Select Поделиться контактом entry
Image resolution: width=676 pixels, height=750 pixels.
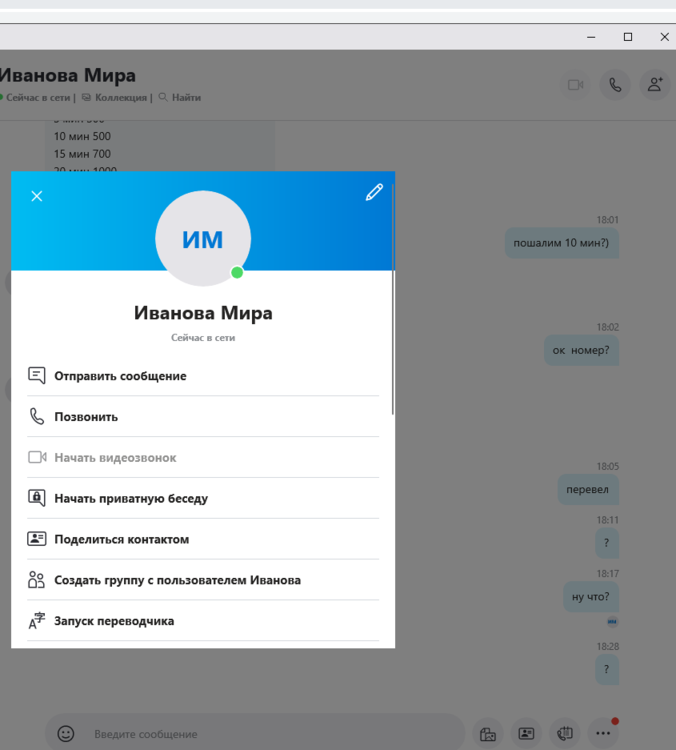[x=121, y=539]
